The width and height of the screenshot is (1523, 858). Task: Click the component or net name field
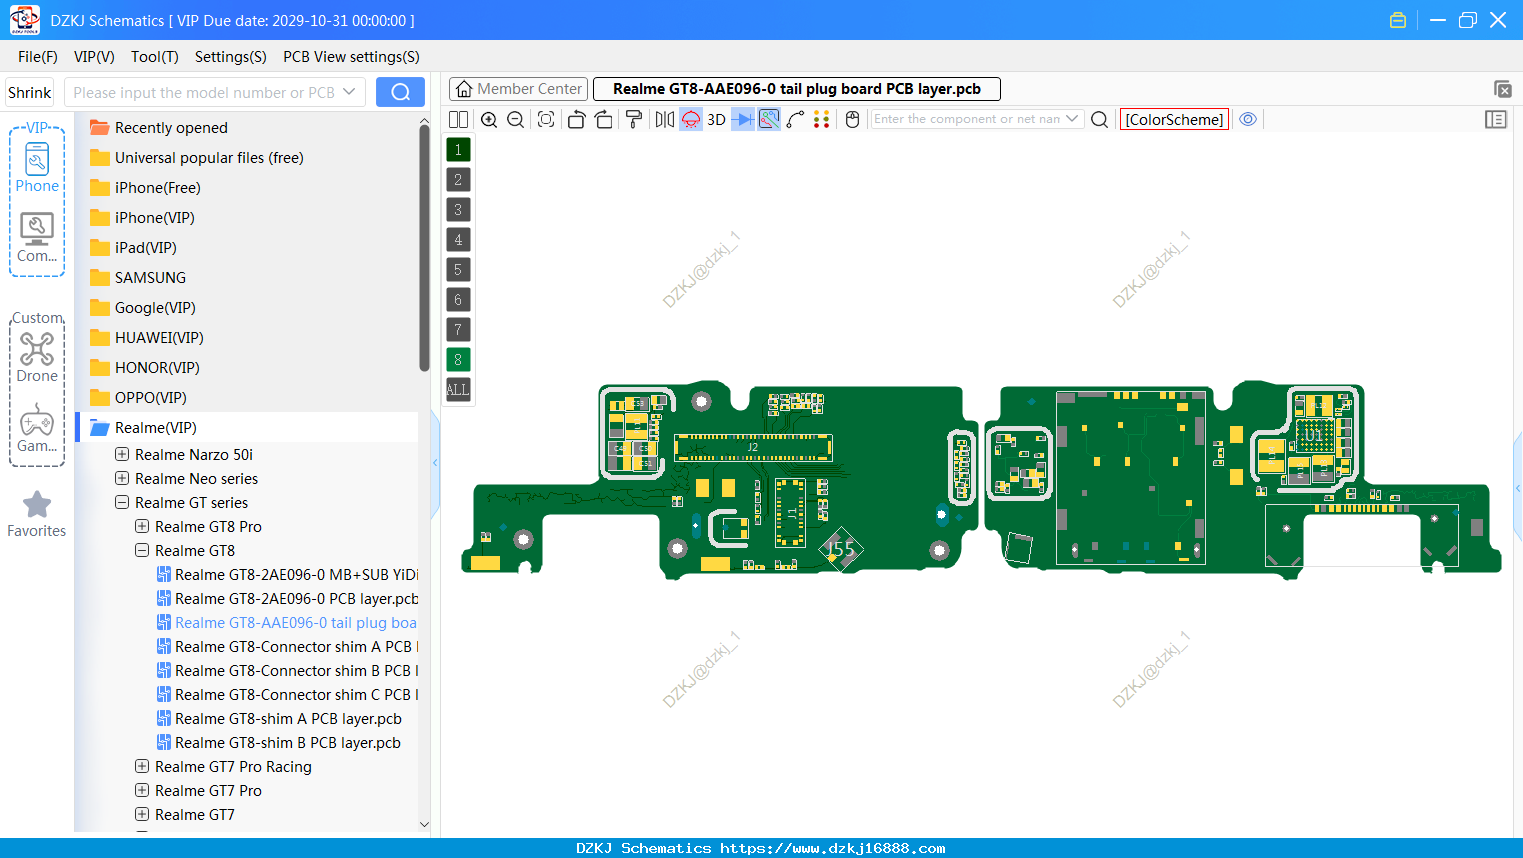tap(966, 119)
